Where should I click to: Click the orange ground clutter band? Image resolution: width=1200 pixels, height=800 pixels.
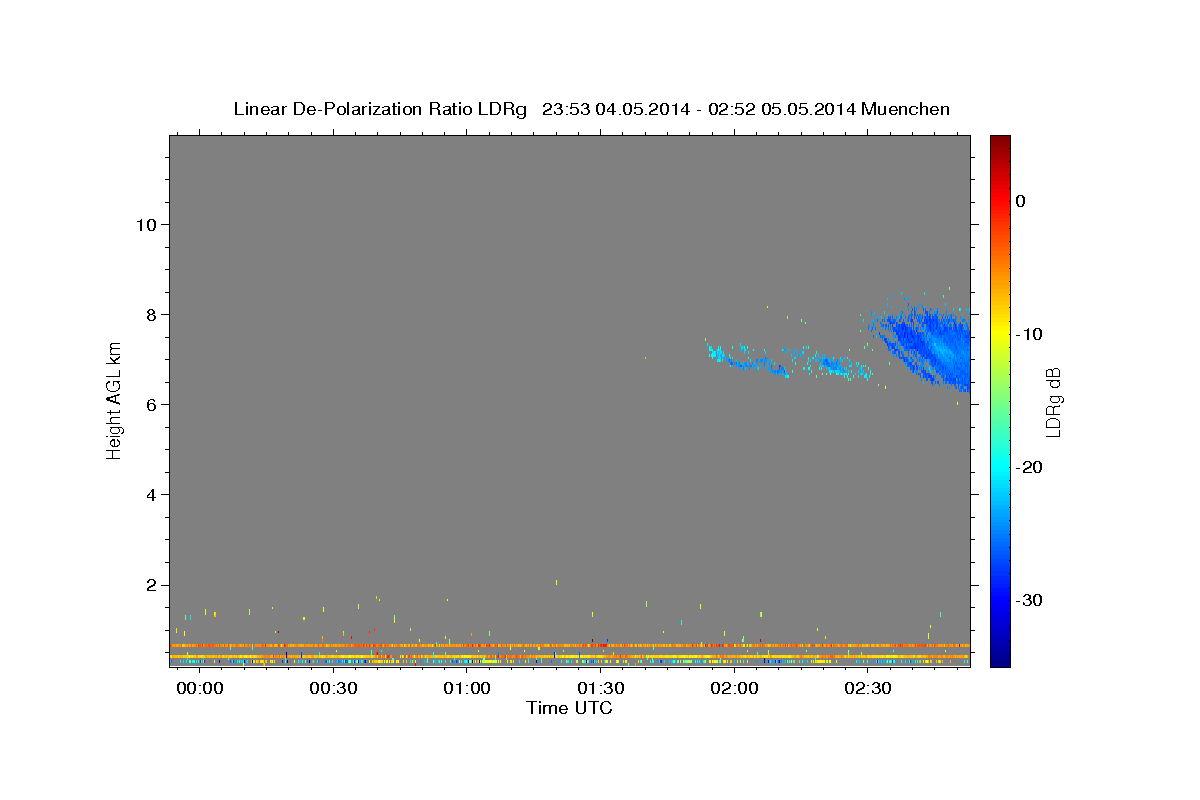click(x=570, y=646)
